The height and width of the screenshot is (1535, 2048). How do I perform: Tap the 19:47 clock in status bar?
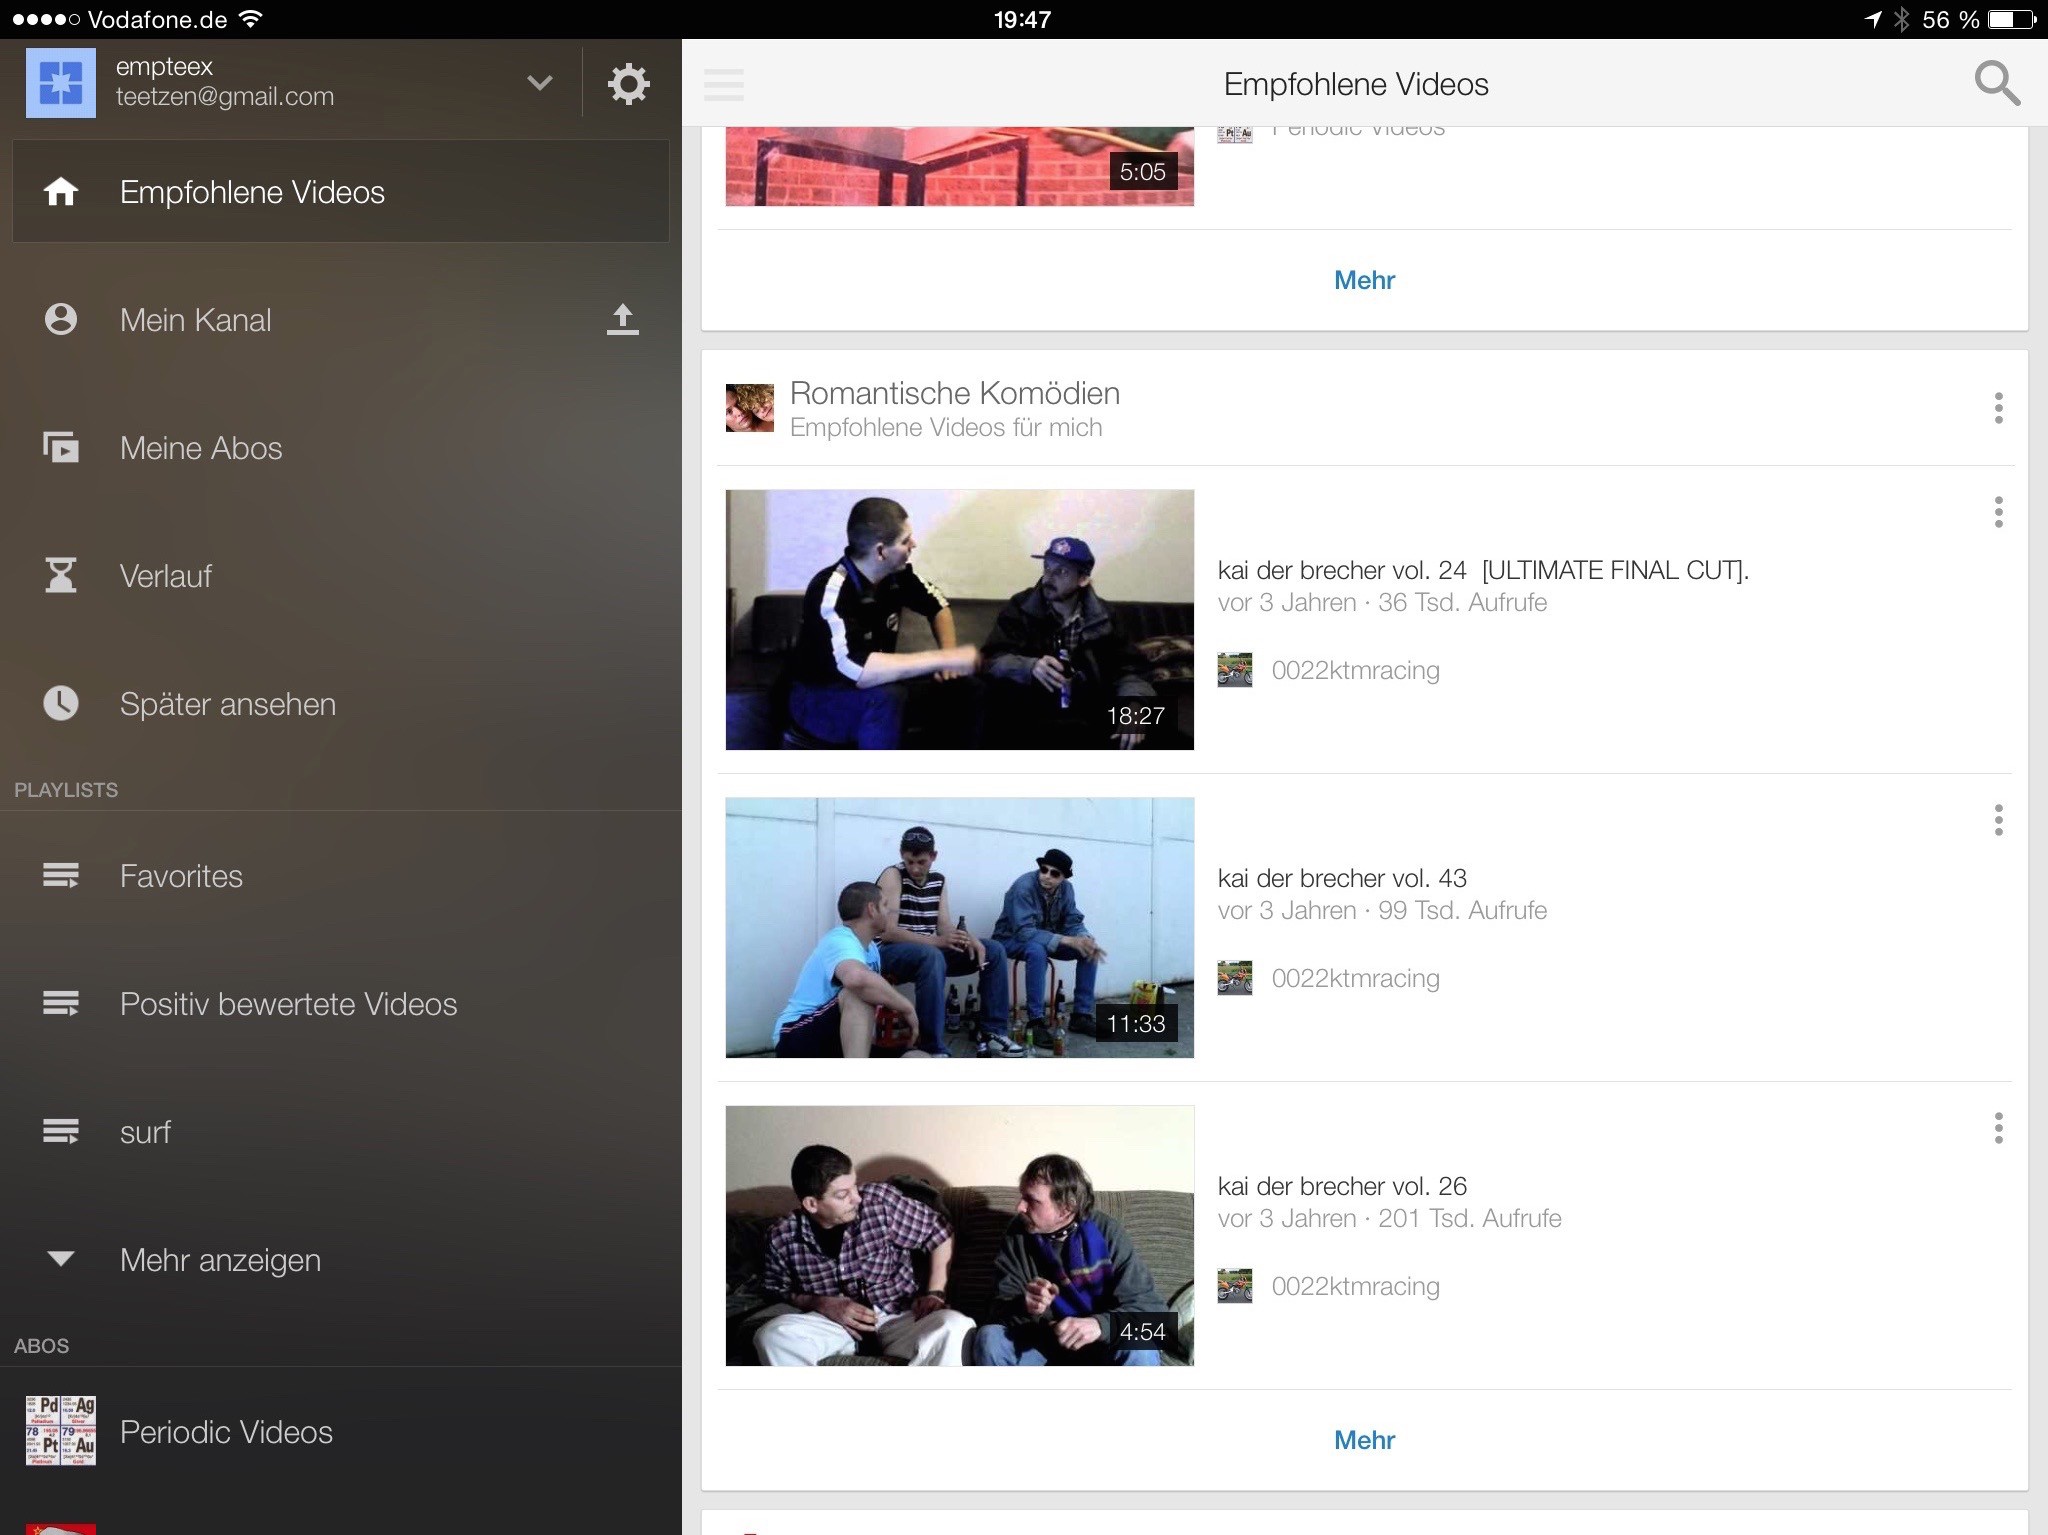[x=1022, y=19]
